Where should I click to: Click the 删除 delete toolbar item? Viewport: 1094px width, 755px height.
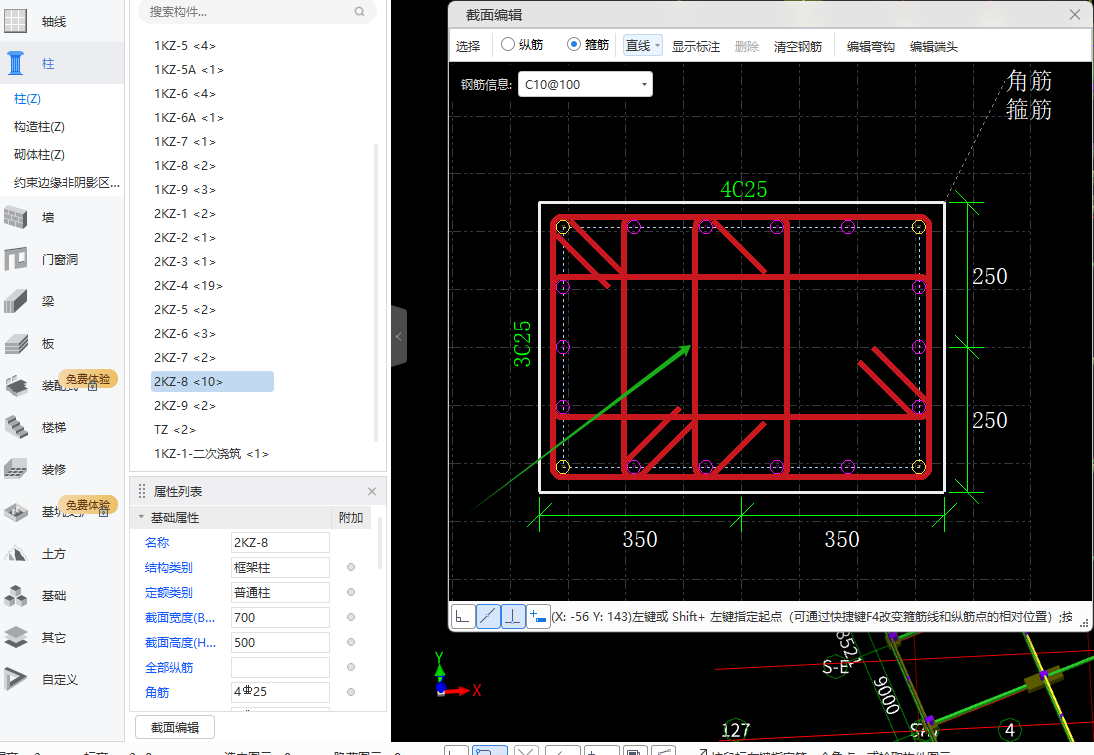(x=747, y=47)
